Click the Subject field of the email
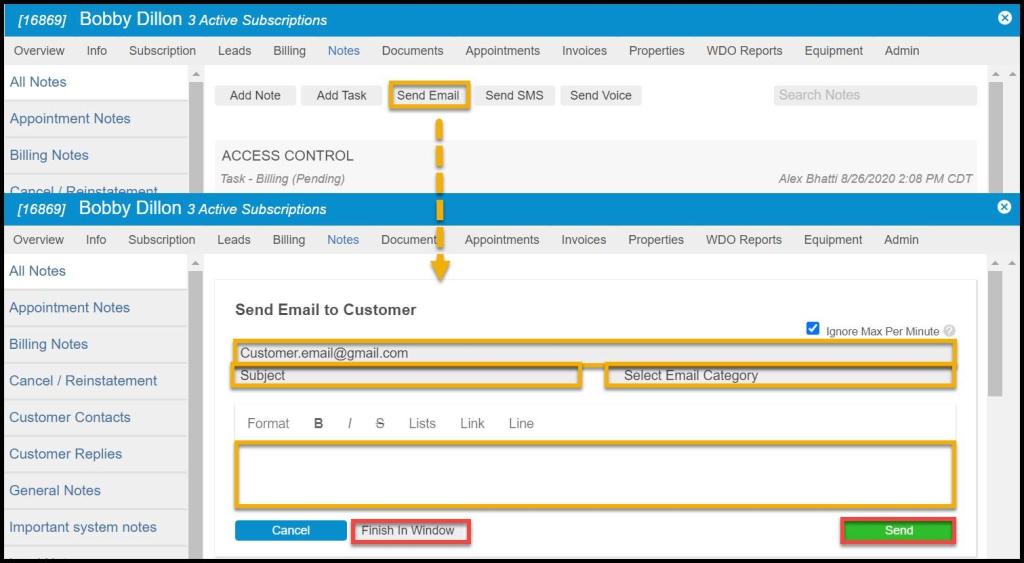1024x563 pixels. 406,376
